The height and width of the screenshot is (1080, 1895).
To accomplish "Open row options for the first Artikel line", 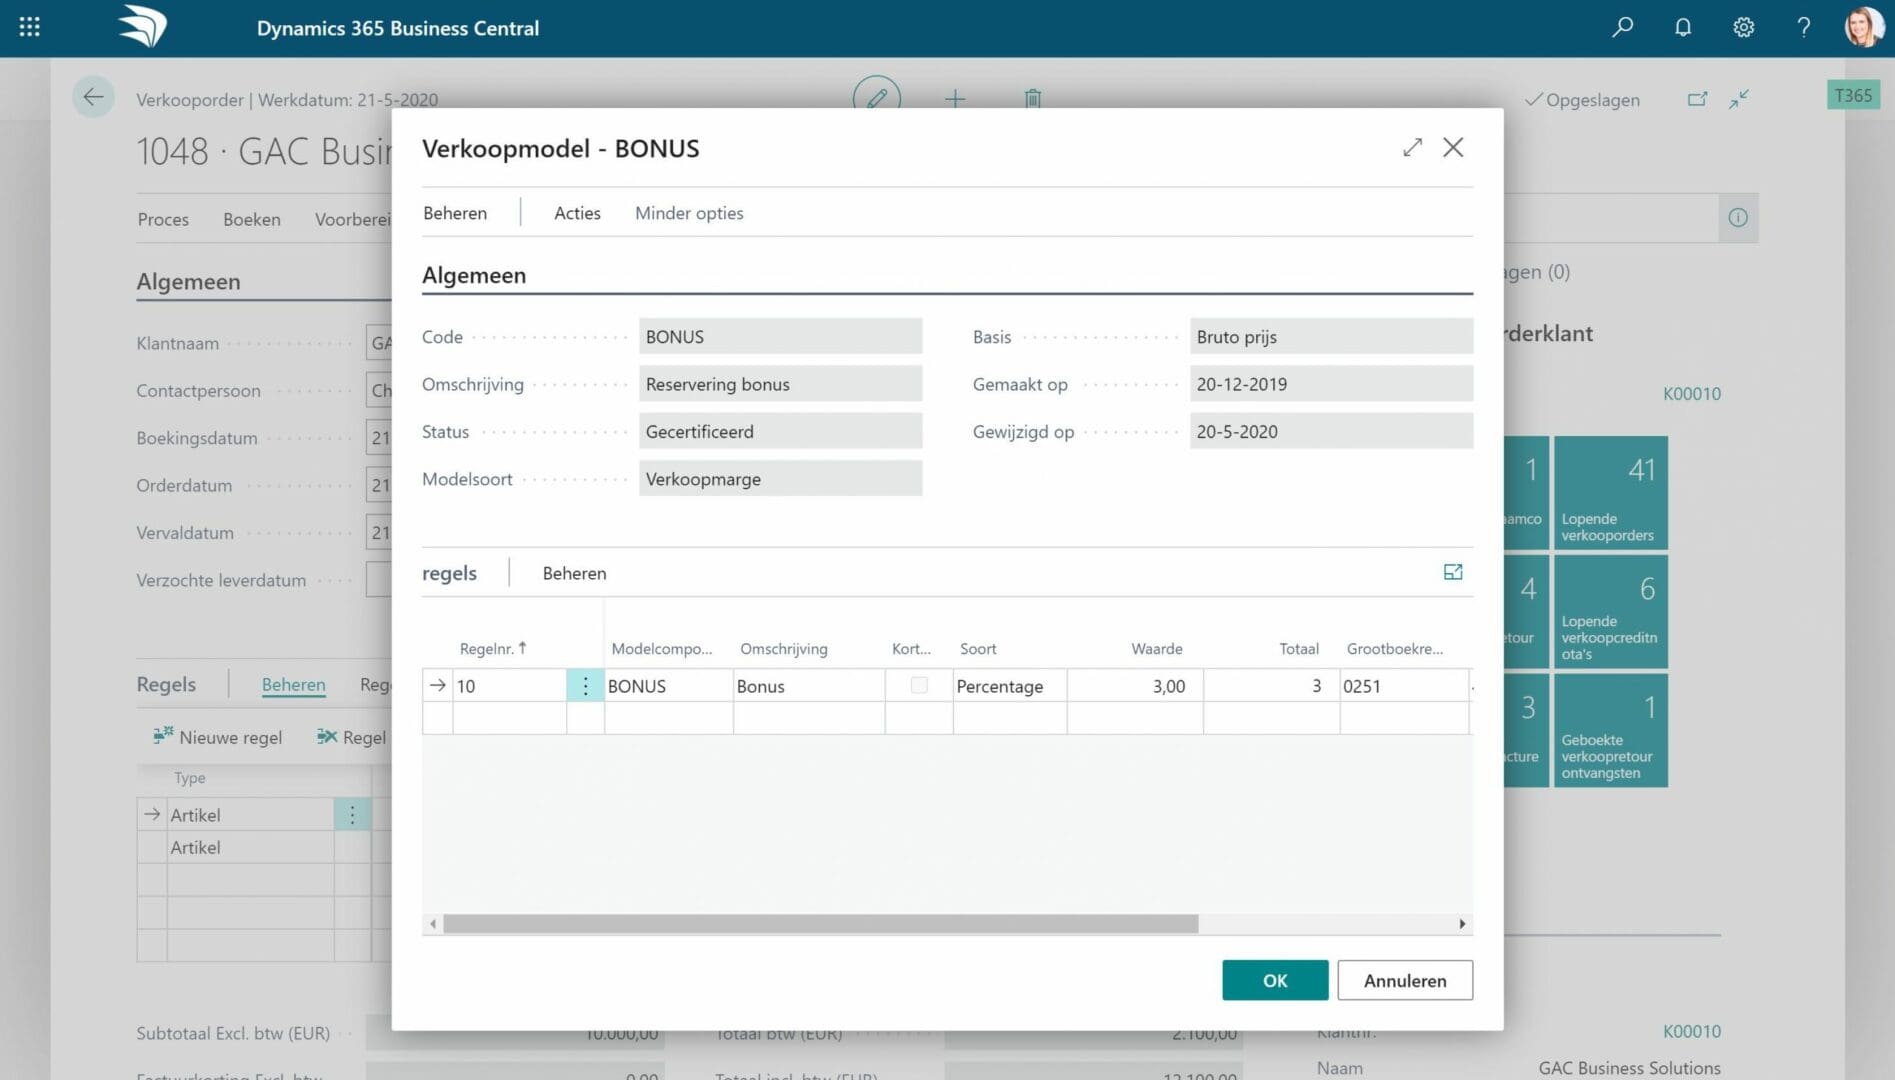I will tap(352, 815).
